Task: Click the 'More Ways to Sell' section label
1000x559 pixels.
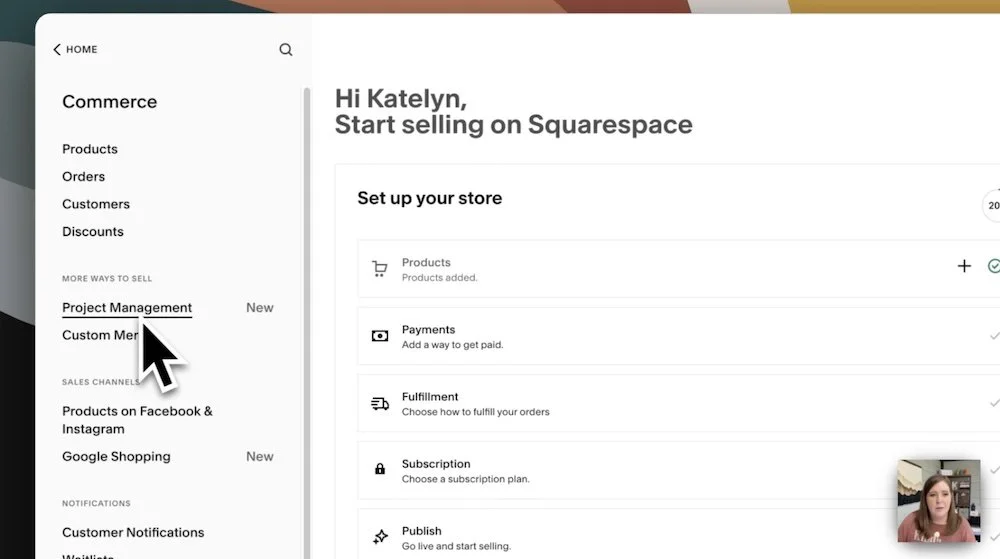Action: 107,279
